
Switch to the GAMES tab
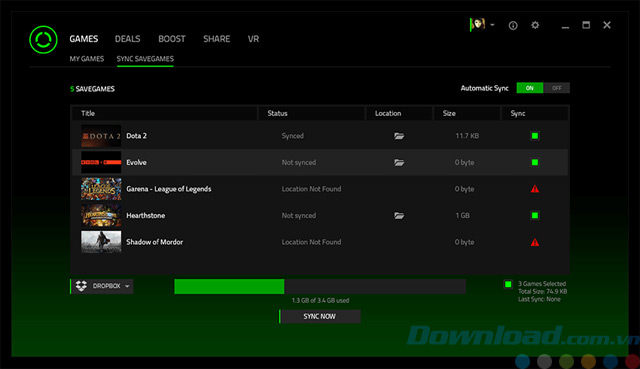(84, 39)
